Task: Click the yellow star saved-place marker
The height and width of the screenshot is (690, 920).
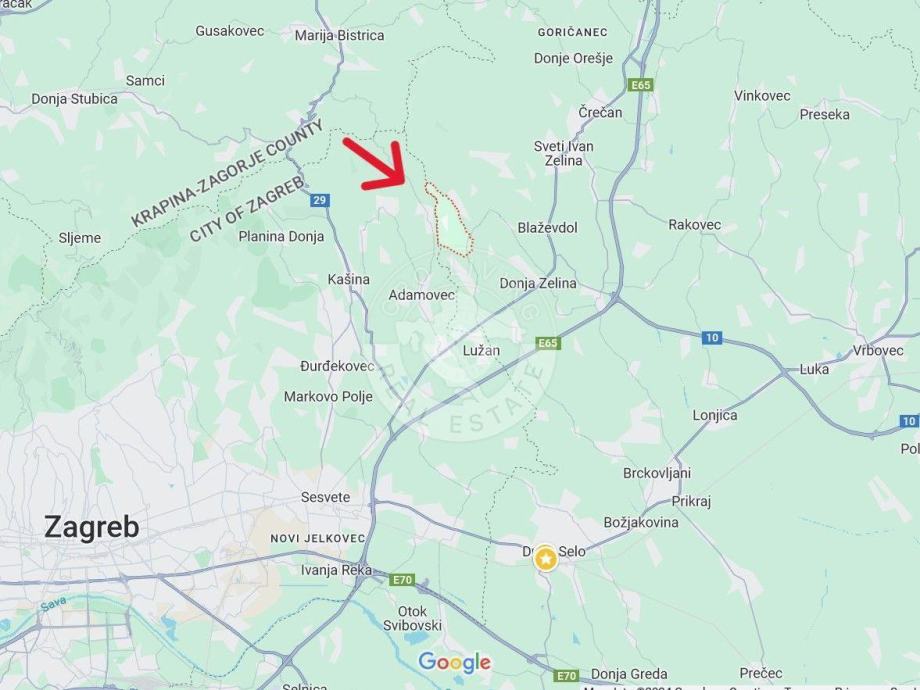Action: [x=546, y=559]
